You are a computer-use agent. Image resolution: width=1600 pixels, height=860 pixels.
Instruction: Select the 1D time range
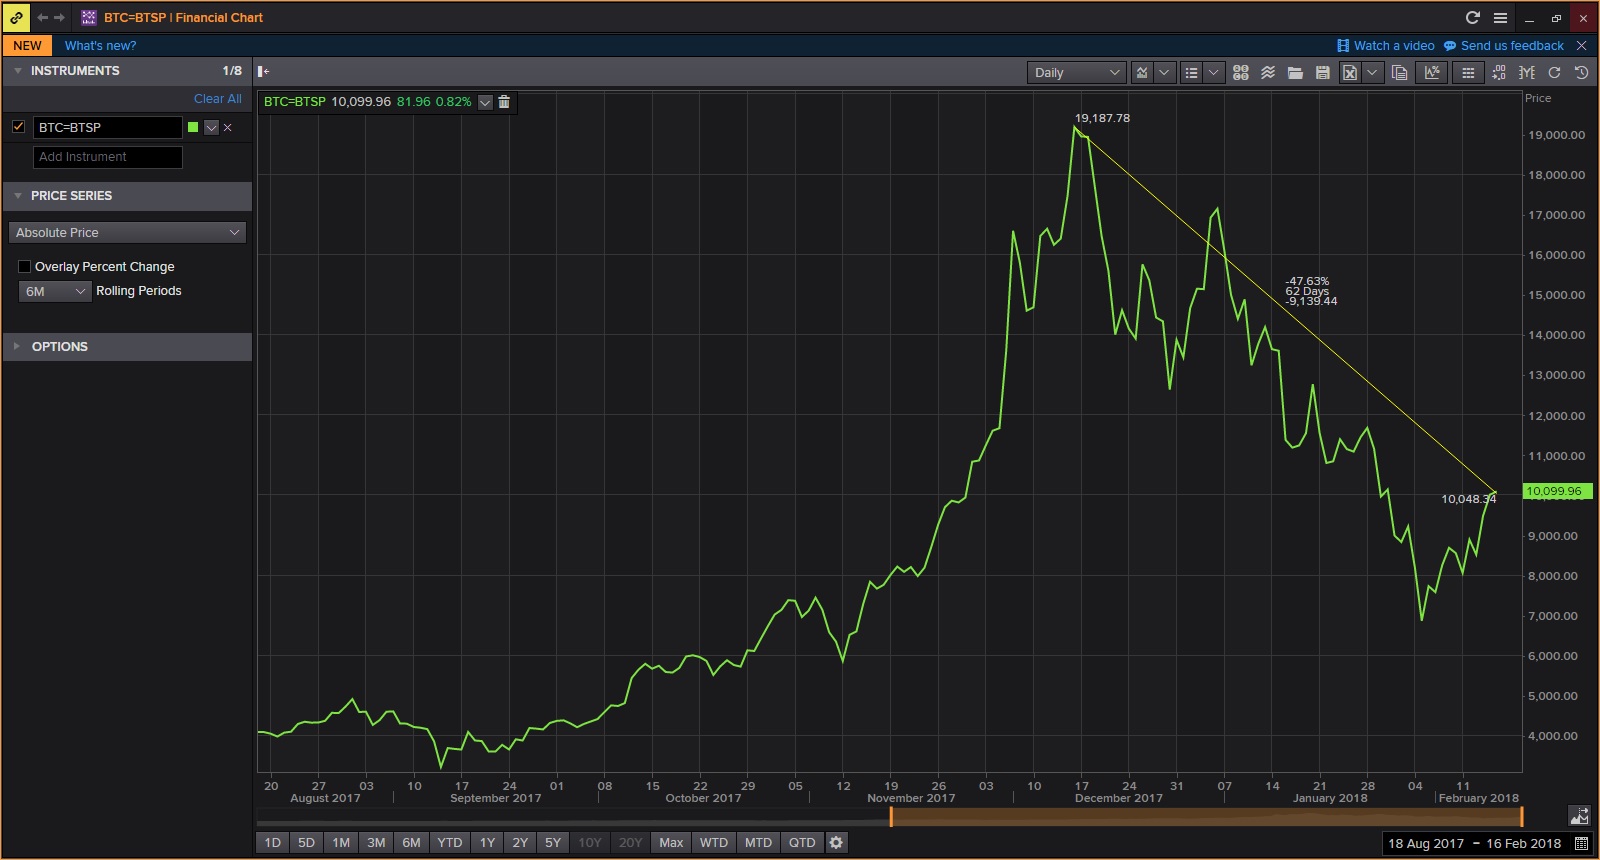click(272, 843)
